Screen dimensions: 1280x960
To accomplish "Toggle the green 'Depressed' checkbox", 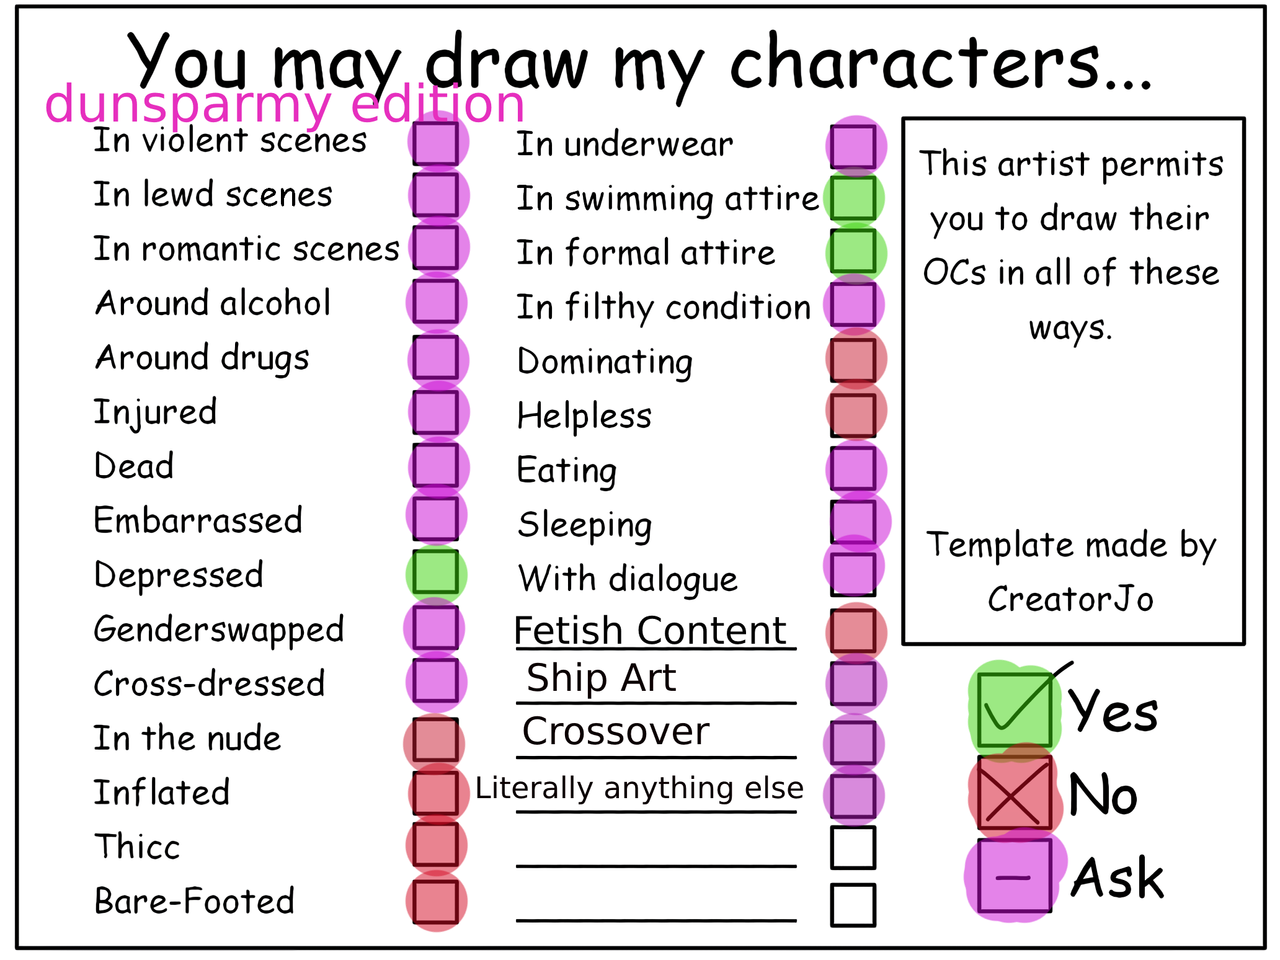I will pyautogui.click(x=436, y=573).
